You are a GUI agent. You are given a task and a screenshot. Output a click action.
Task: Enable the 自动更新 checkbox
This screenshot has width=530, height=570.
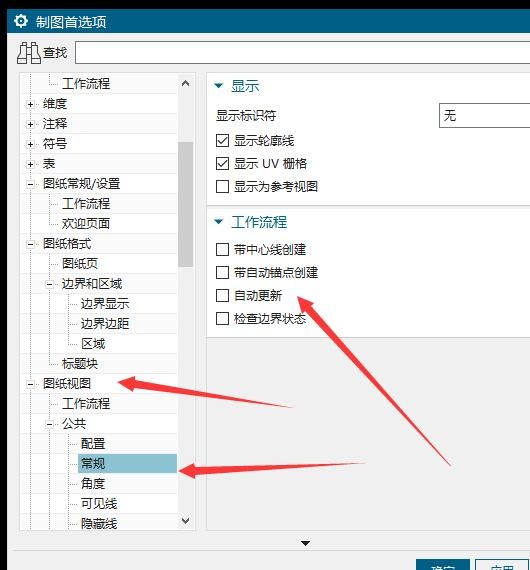click(222, 296)
